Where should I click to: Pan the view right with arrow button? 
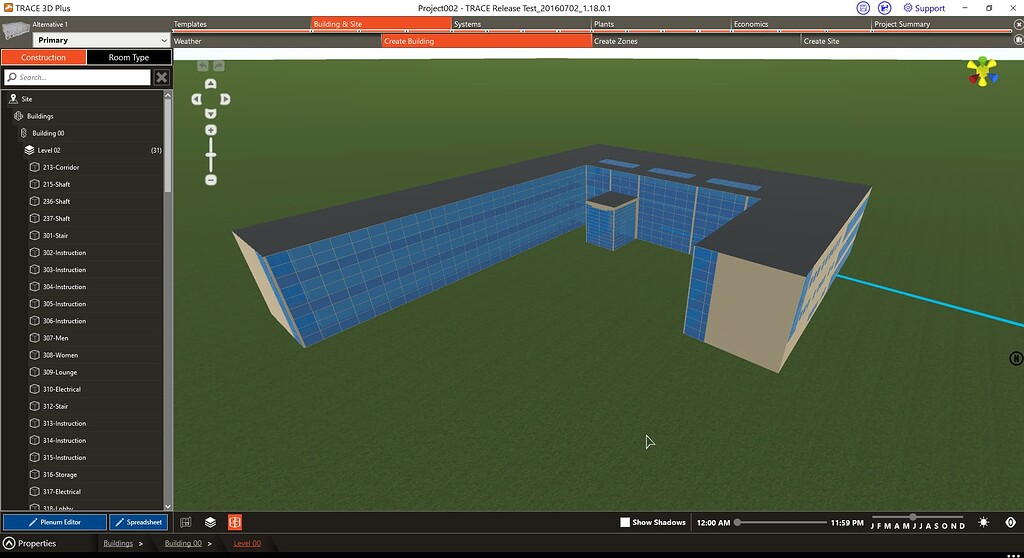226,99
